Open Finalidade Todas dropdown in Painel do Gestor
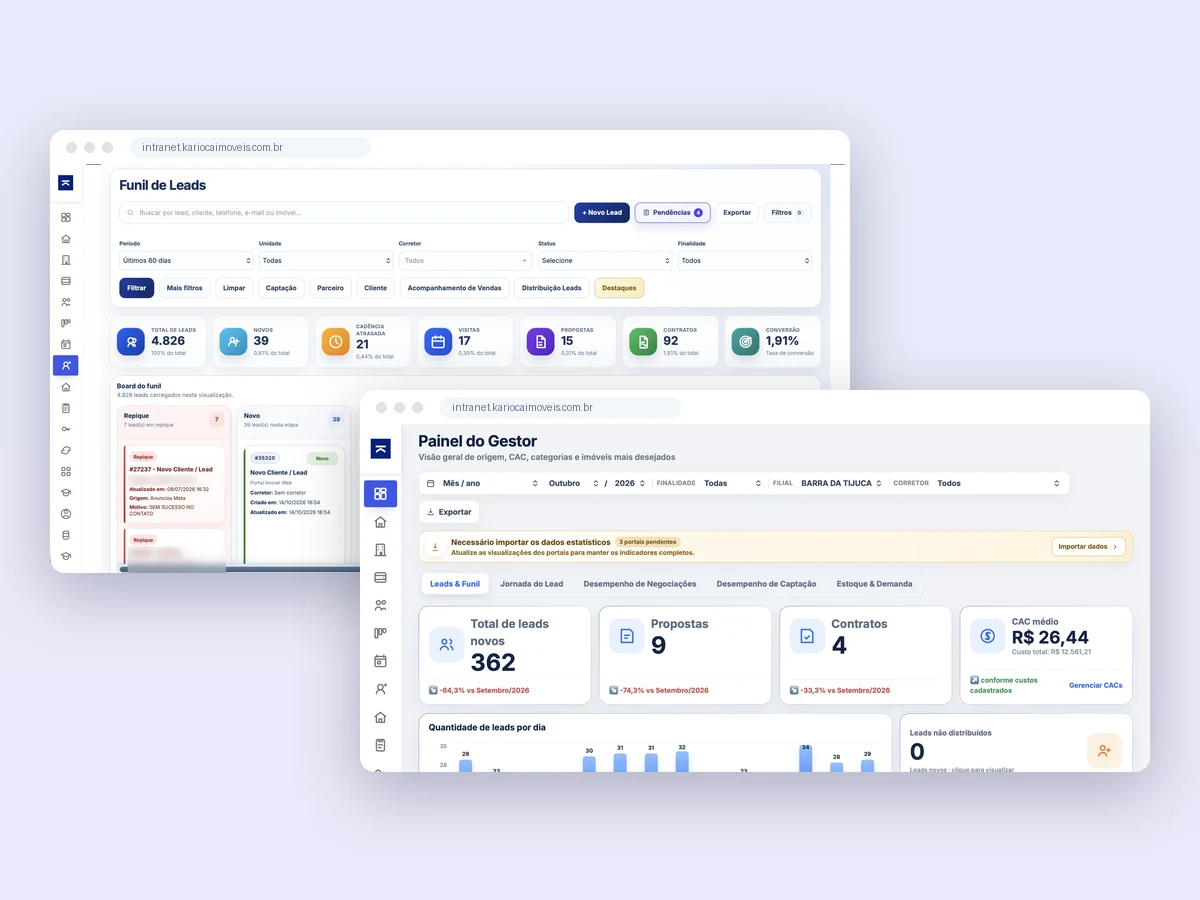The height and width of the screenshot is (900, 1200). point(732,483)
